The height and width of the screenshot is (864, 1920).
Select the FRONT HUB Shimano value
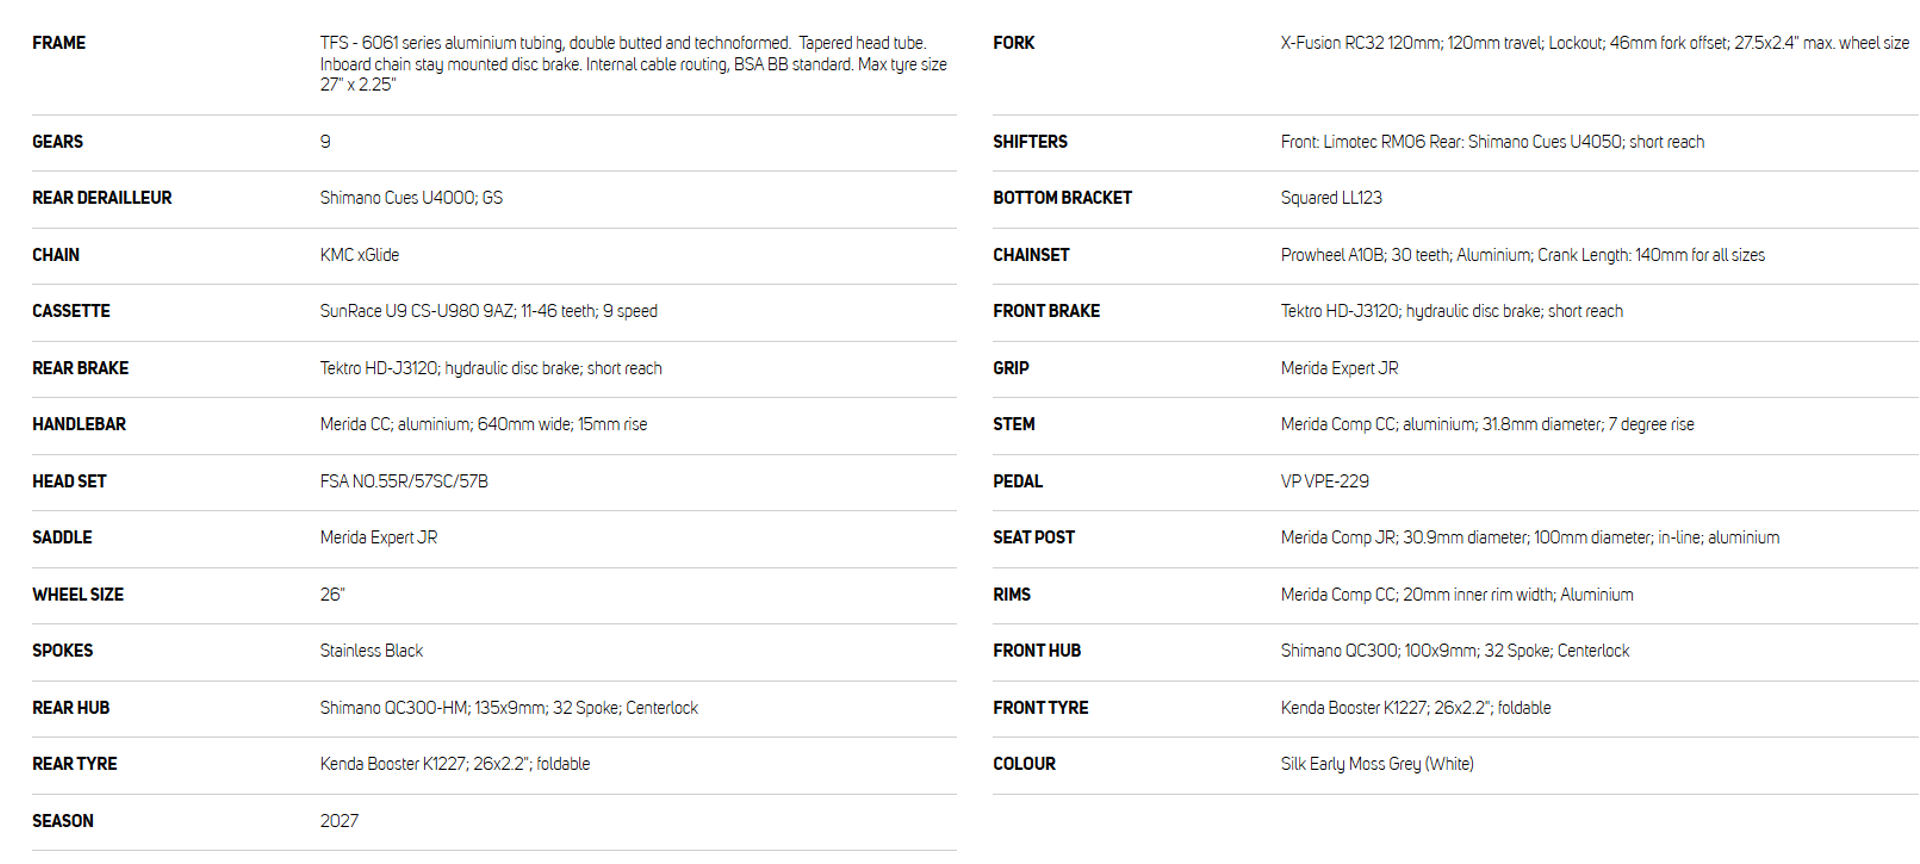[1455, 650]
